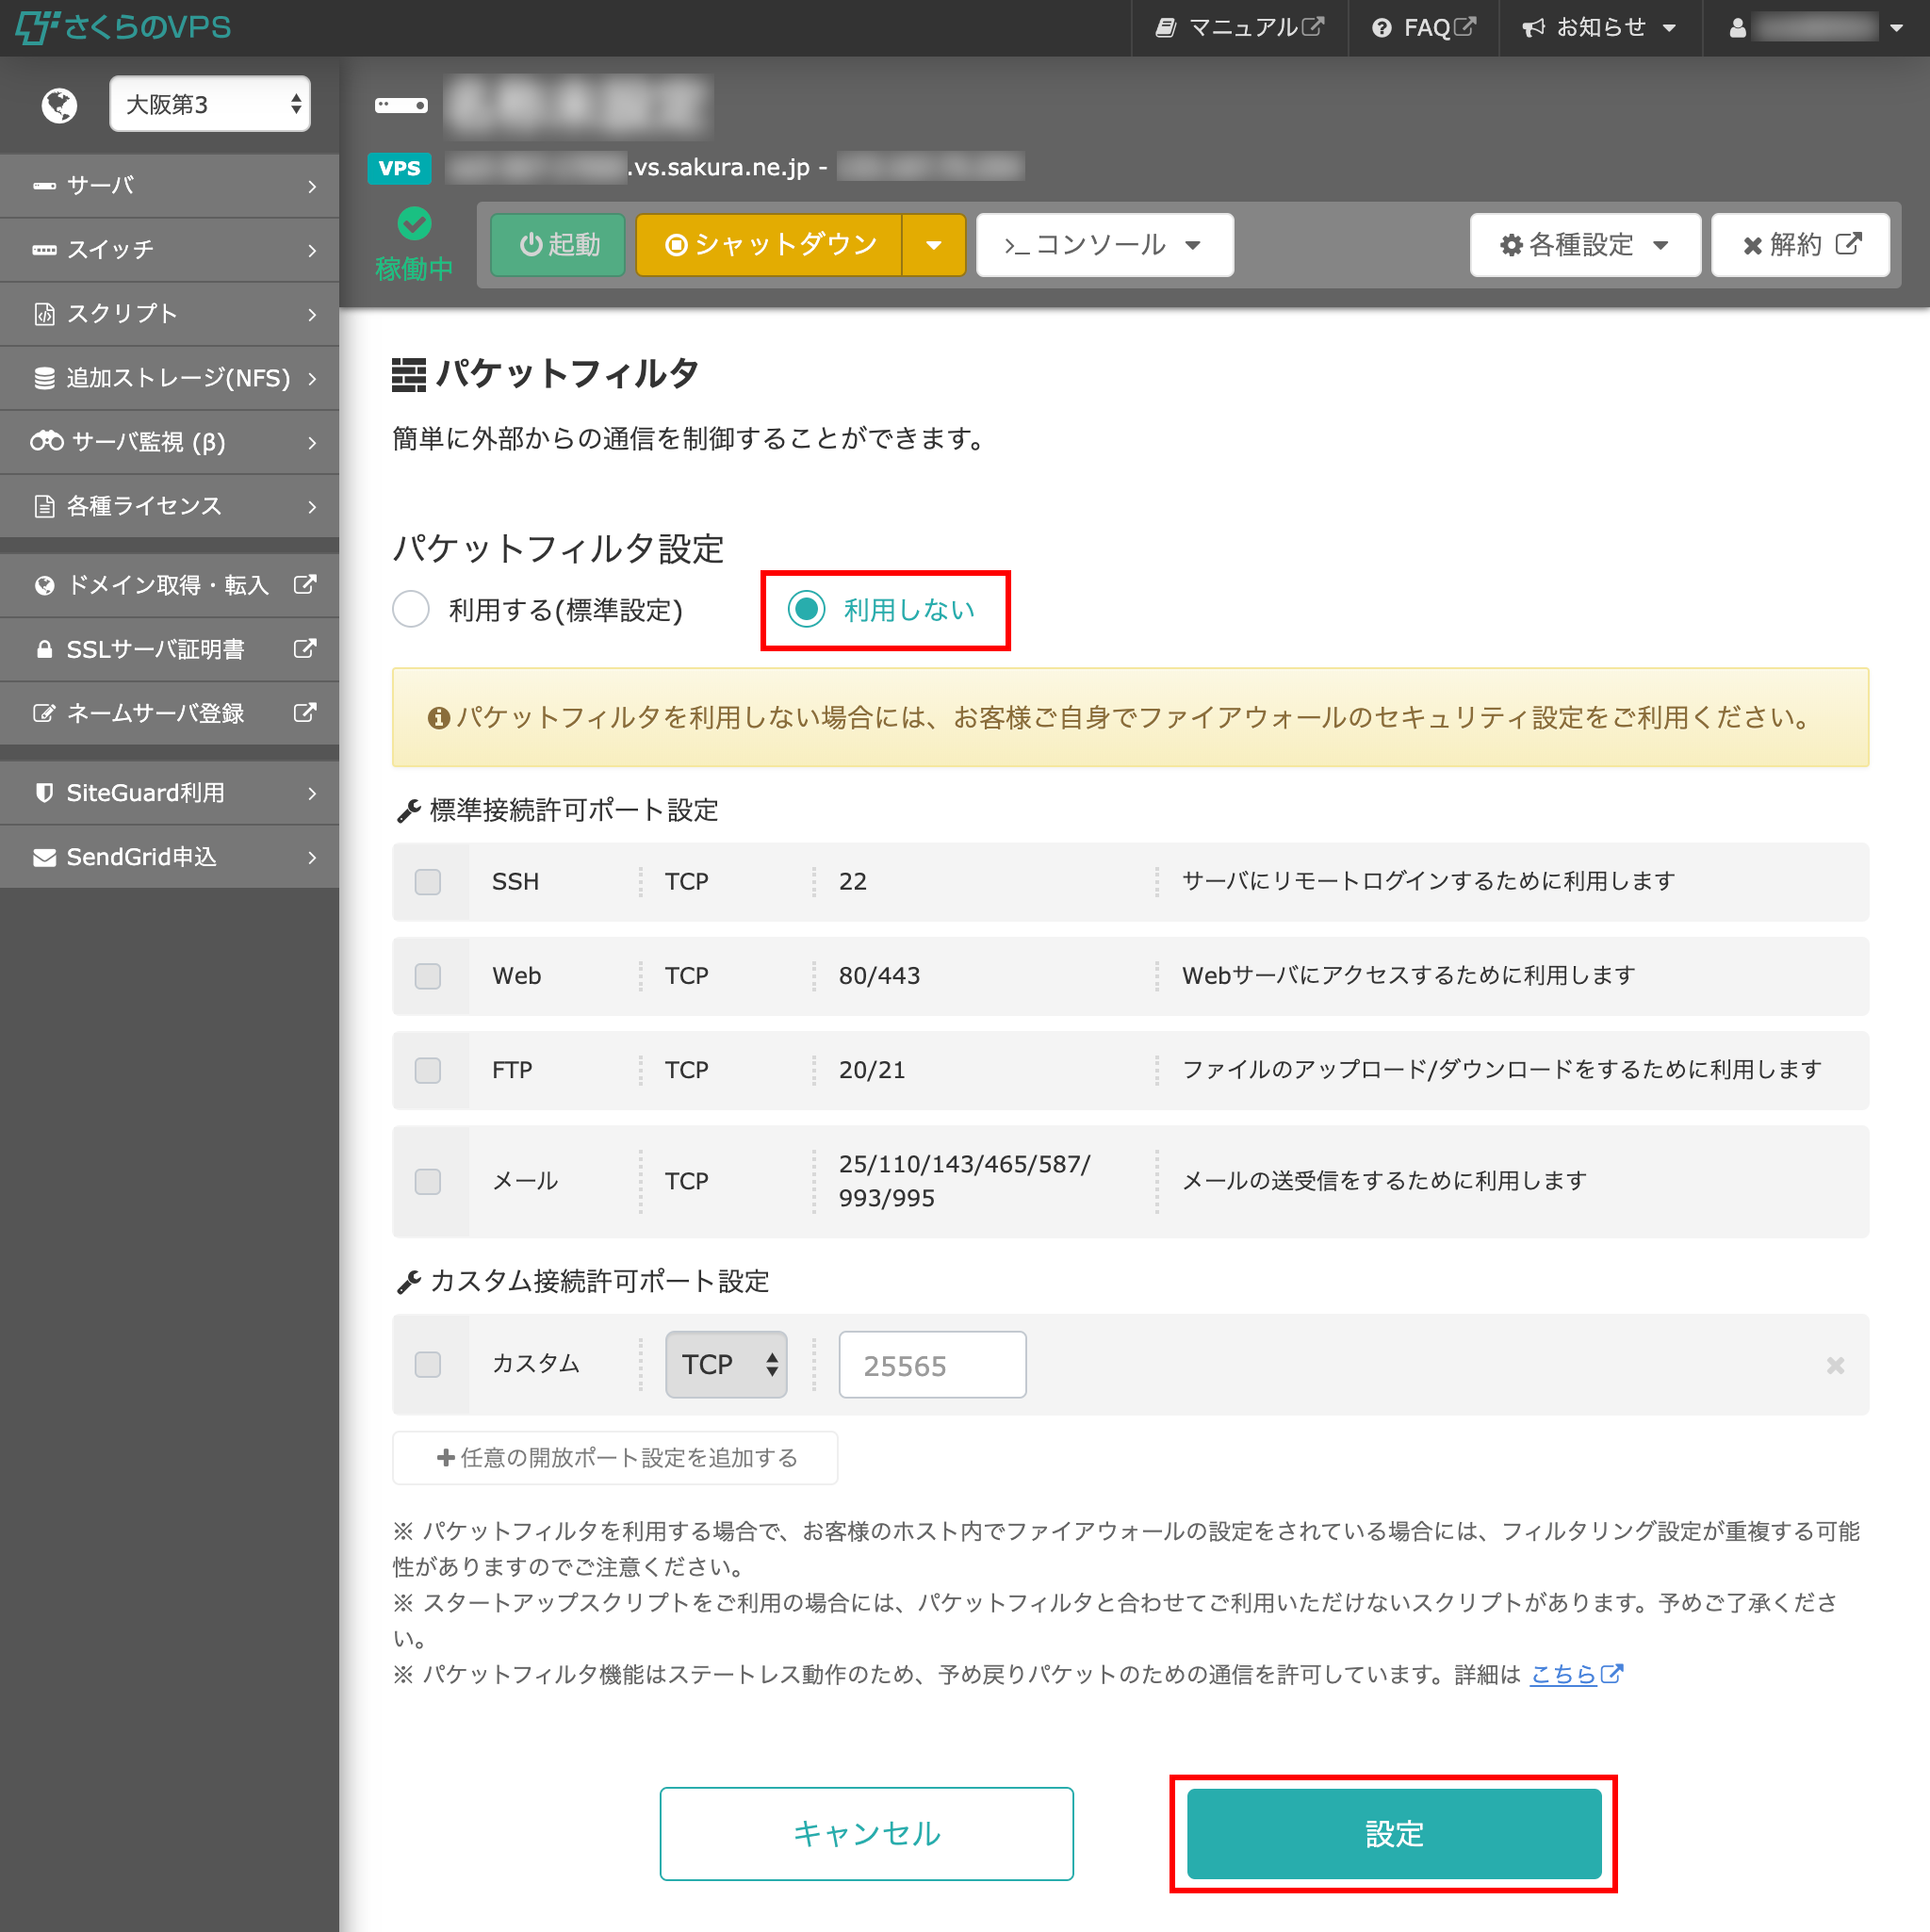Open the external link icon next to こちら

pos(1611,1673)
